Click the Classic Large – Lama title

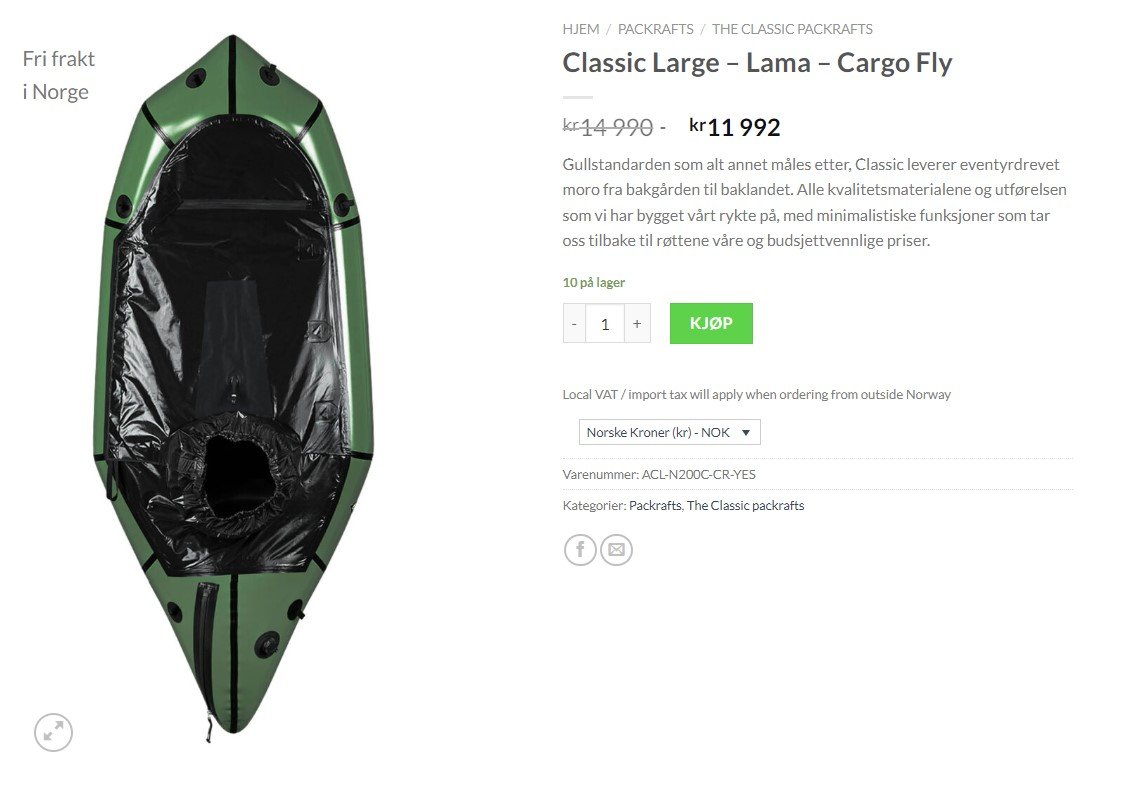point(757,63)
